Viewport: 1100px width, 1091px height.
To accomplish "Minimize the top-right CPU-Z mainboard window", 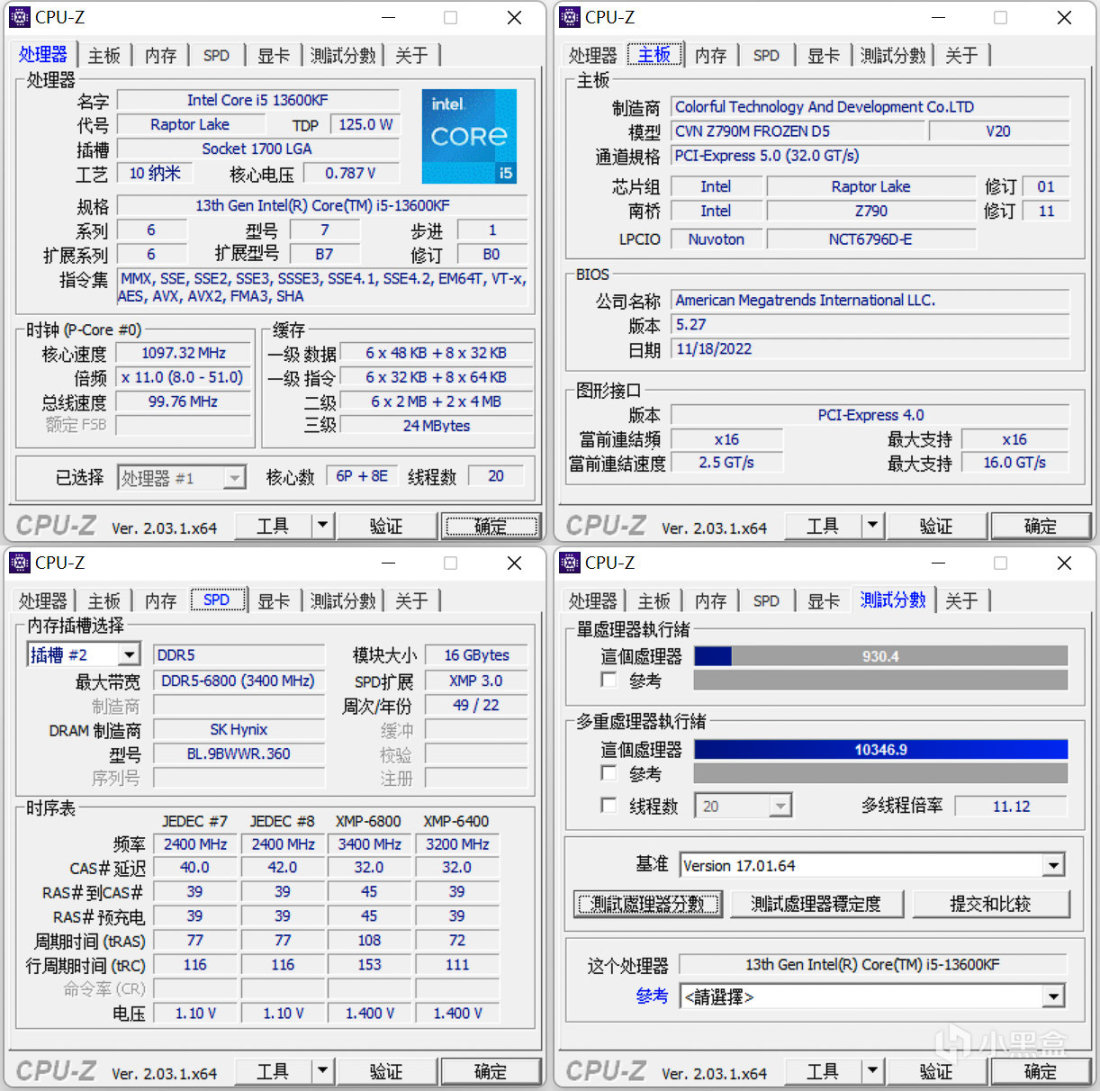I will point(938,18).
